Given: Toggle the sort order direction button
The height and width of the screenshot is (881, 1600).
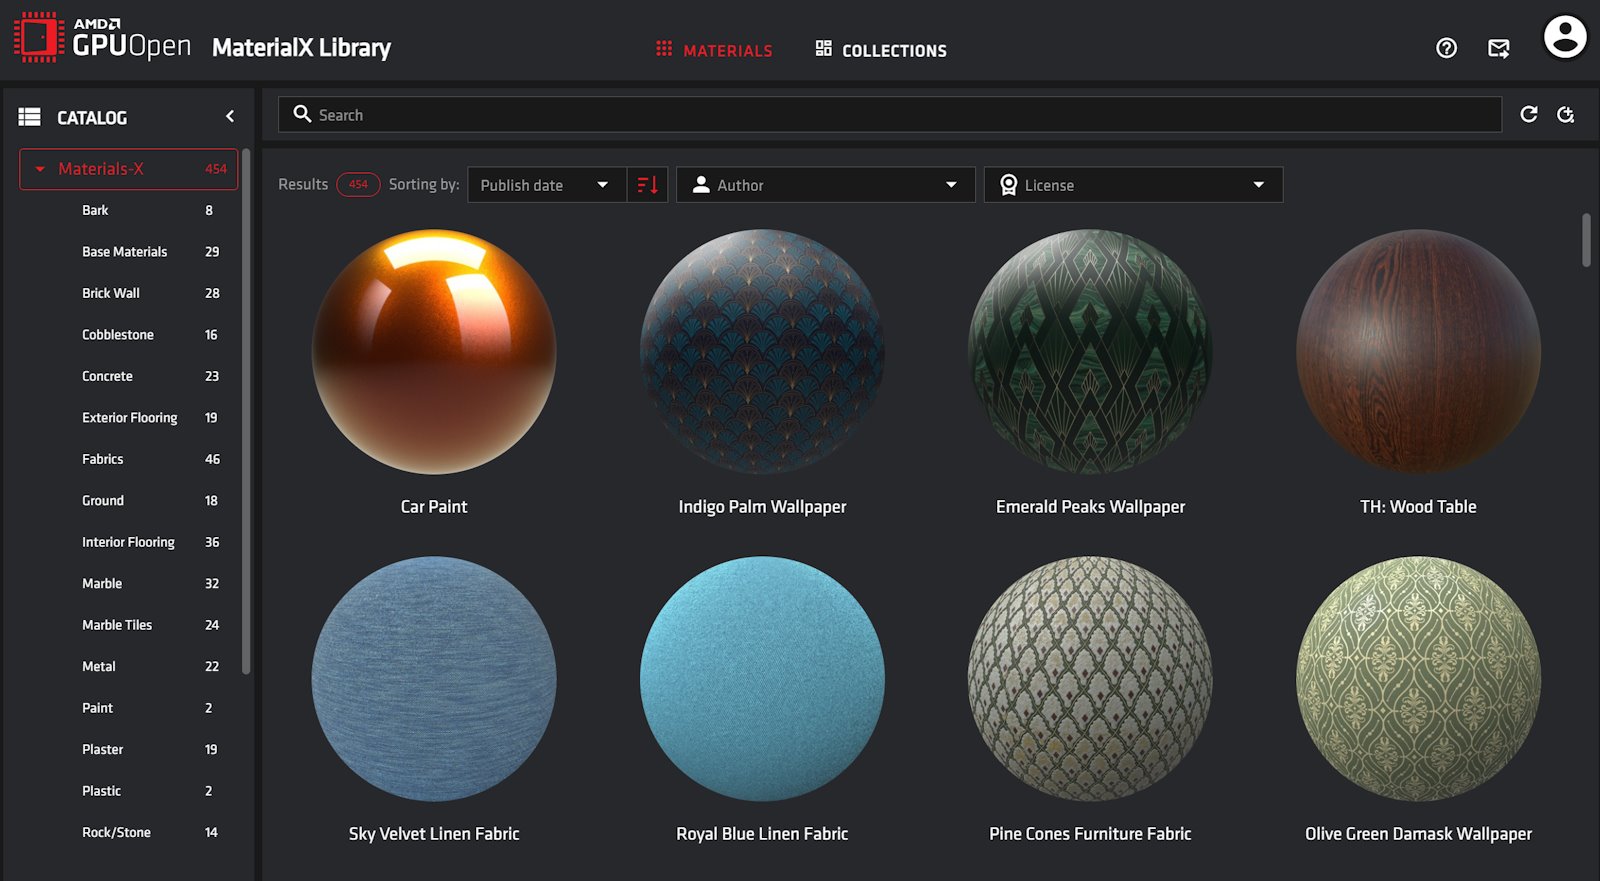Looking at the screenshot, I should [647, 185].
